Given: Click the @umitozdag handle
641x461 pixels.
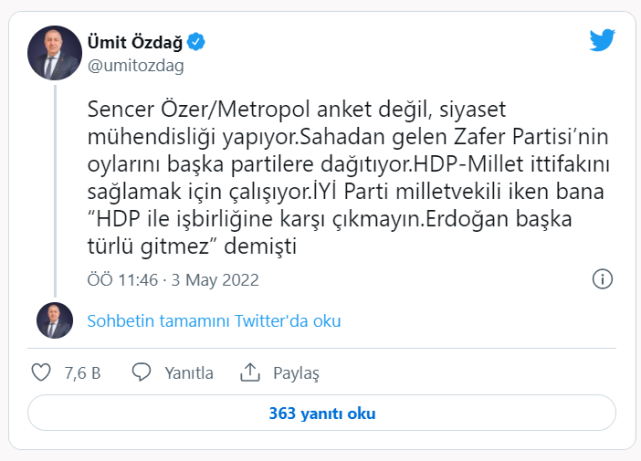Looking at the screenshot, I should pyautogui.click(x=136, y=65).
